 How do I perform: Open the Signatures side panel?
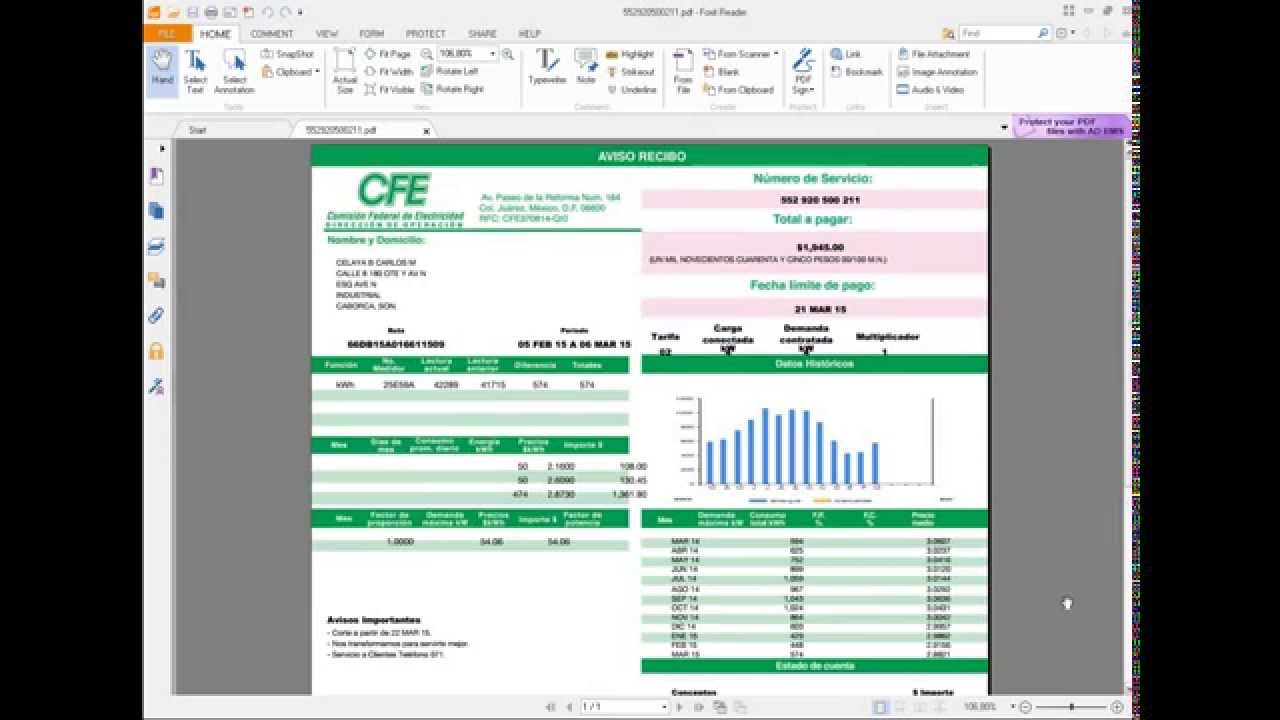click(156, 386)
